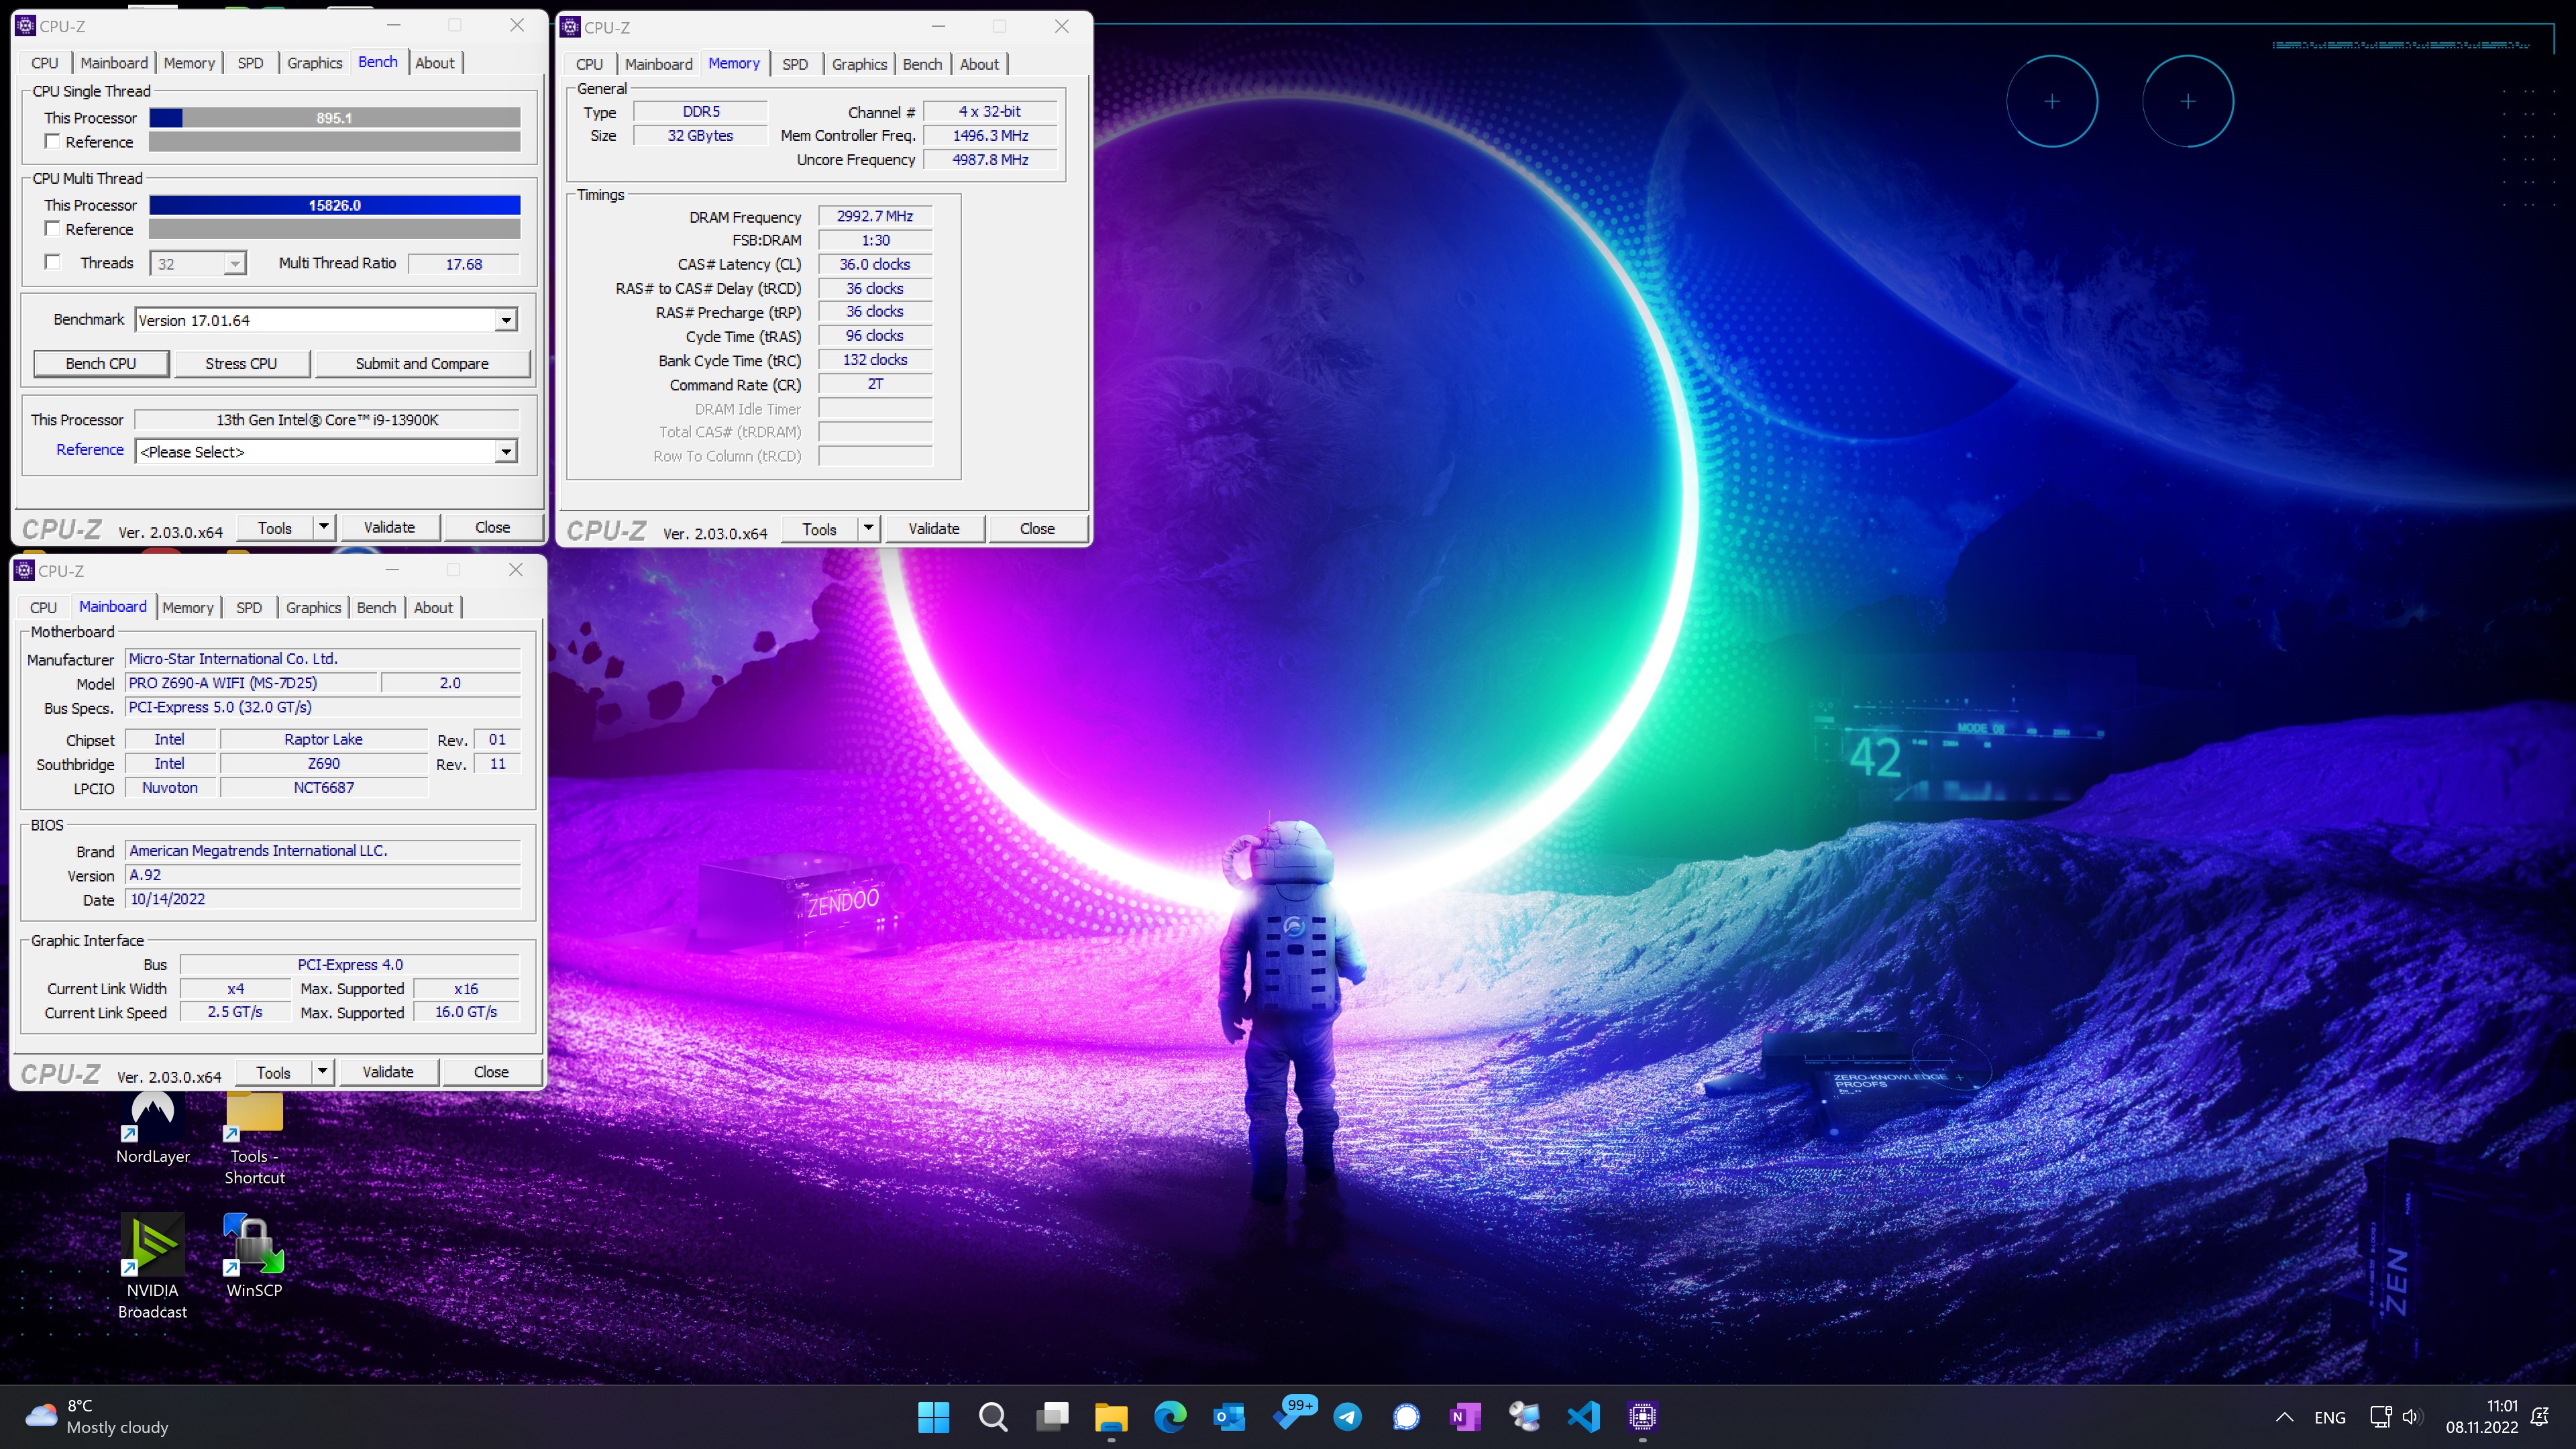2576x1449 pixels.
Task: Click the Bench CPU button
Action: click(x=100, y=363)
